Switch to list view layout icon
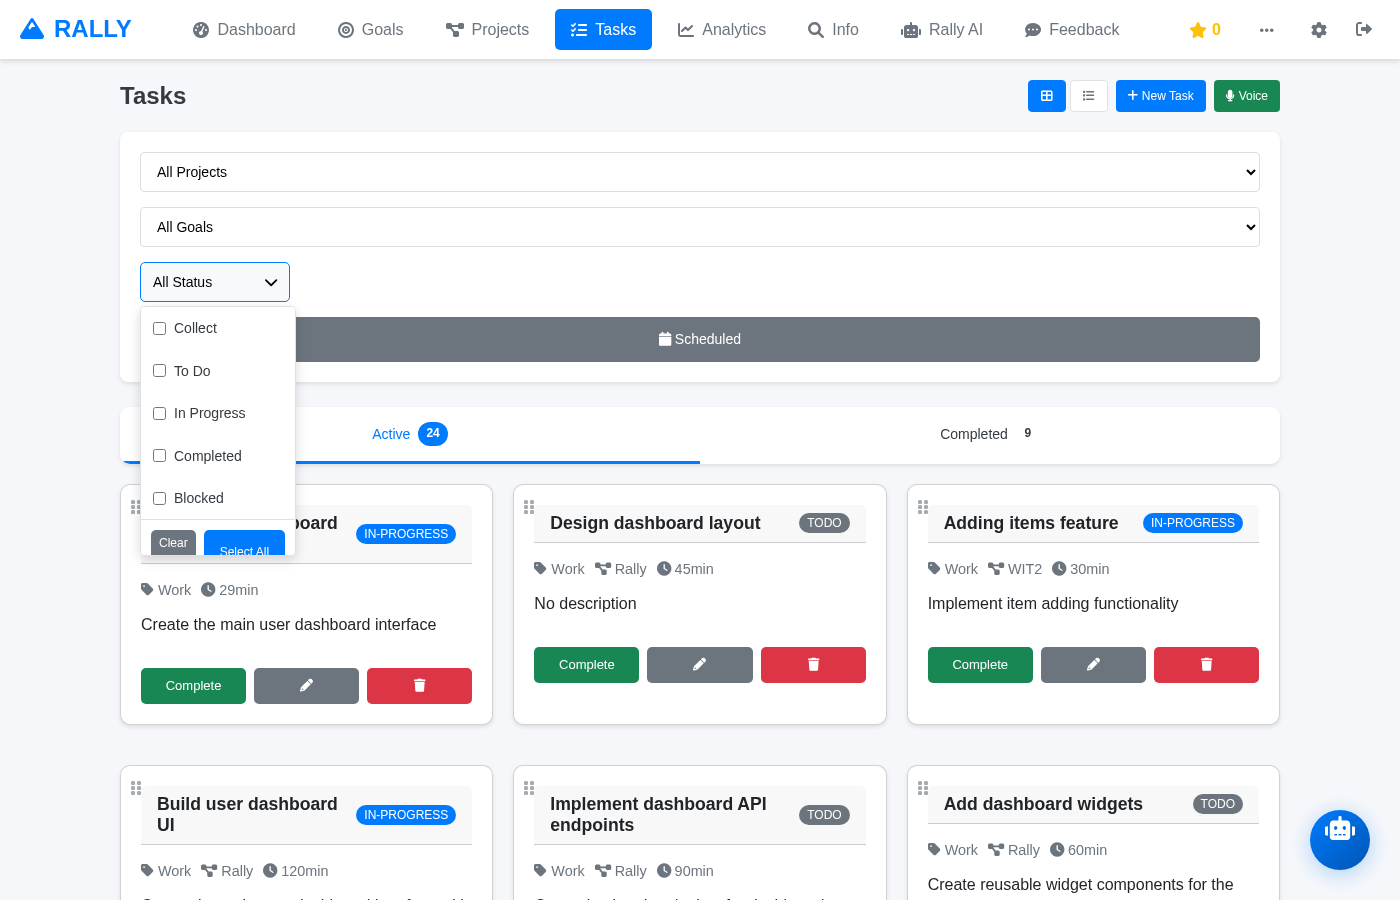 tap(1088, 96)
